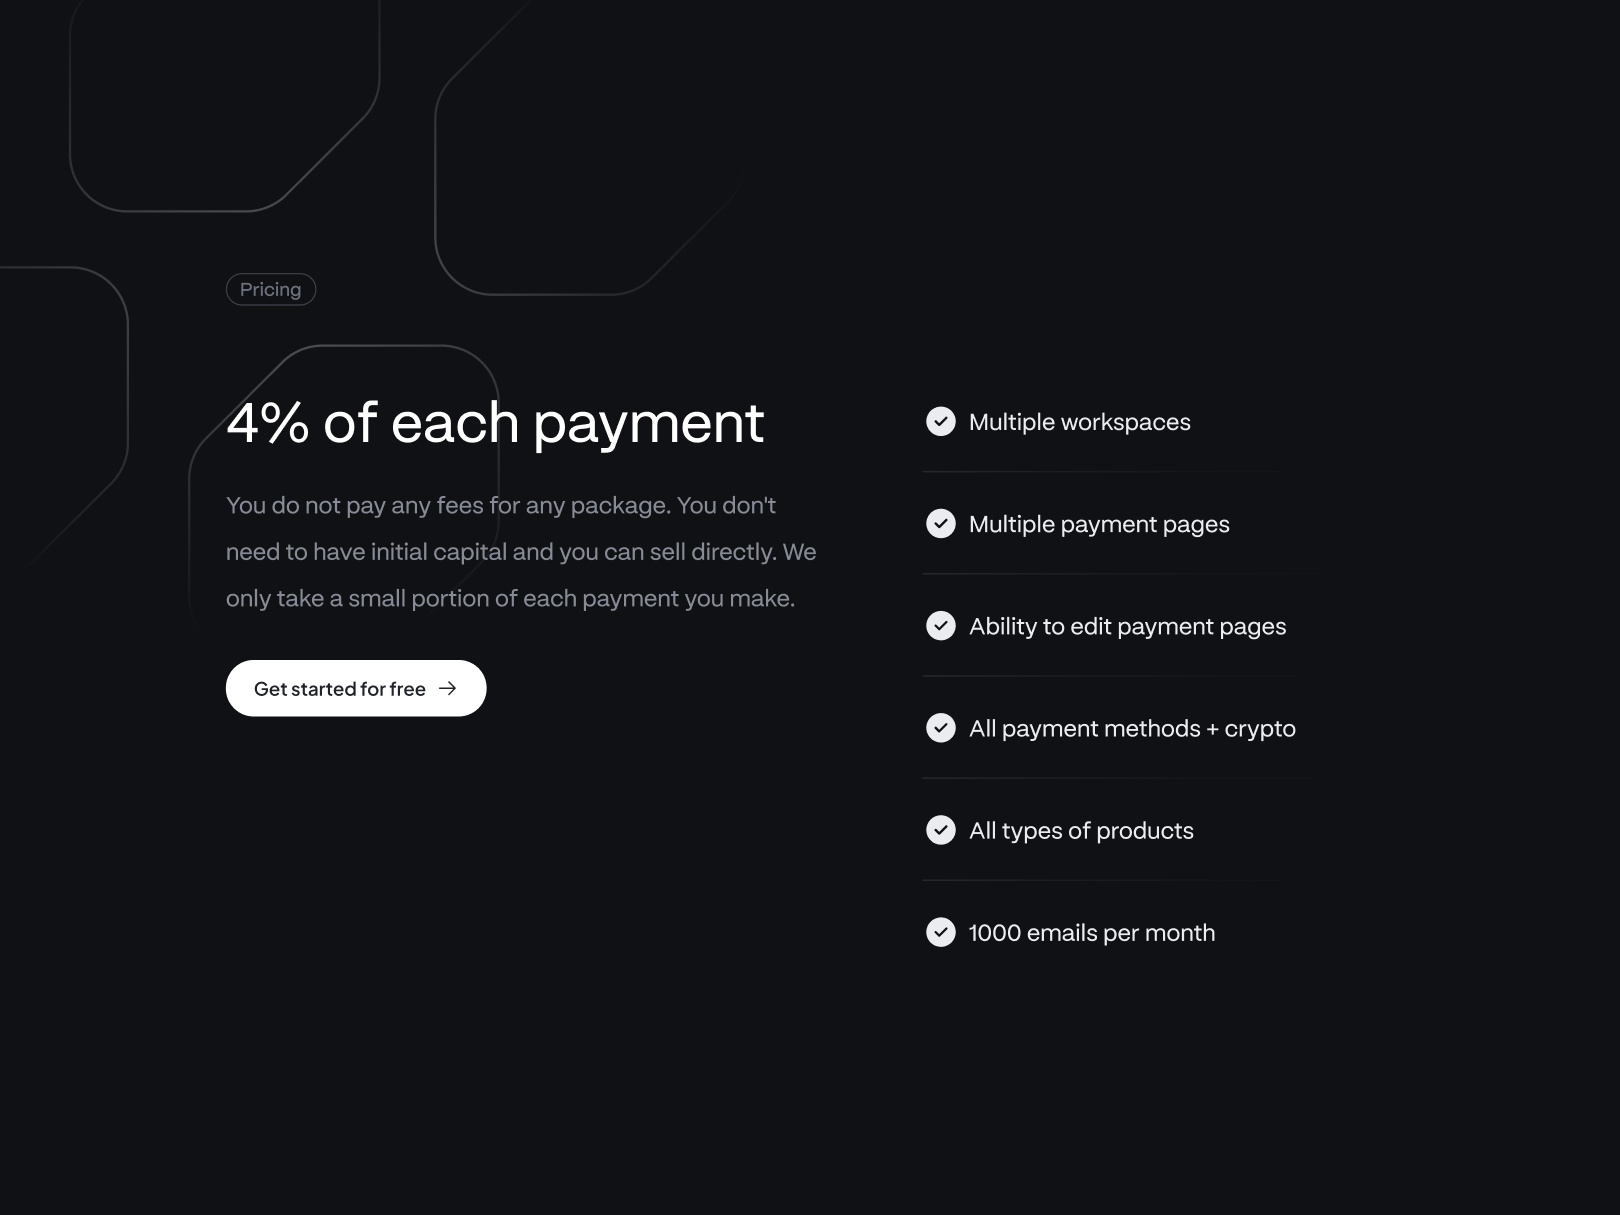Image resolution: width=1620 pixels, height=1215 pixels.
Task: Open the Pricing section badge
Action: click(x=270, y=289)
